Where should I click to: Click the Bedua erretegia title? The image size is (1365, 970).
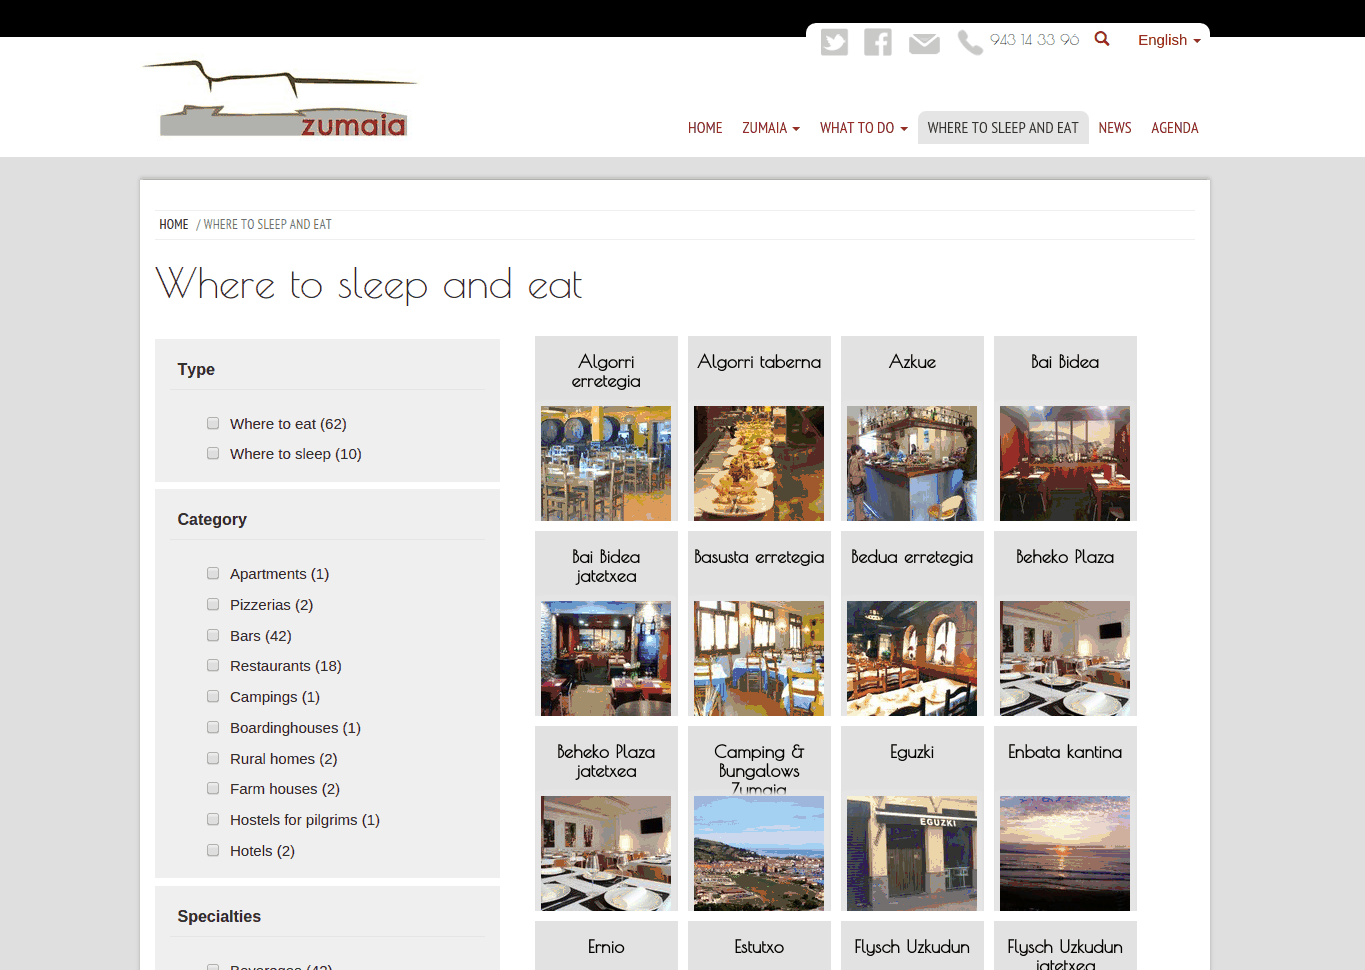point(912,557)
